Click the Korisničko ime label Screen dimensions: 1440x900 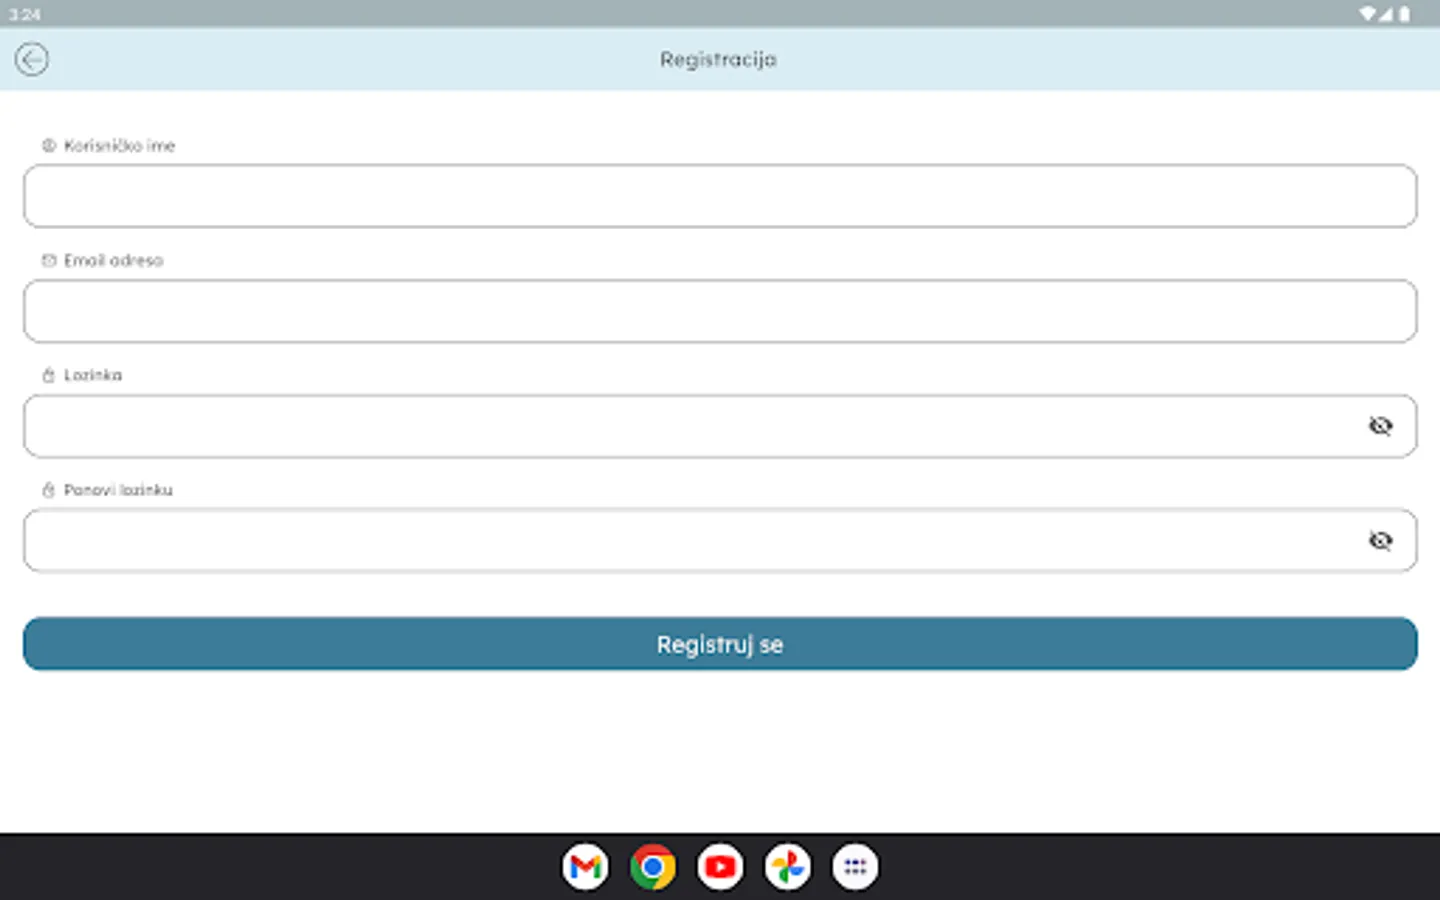tap(119, 146)
